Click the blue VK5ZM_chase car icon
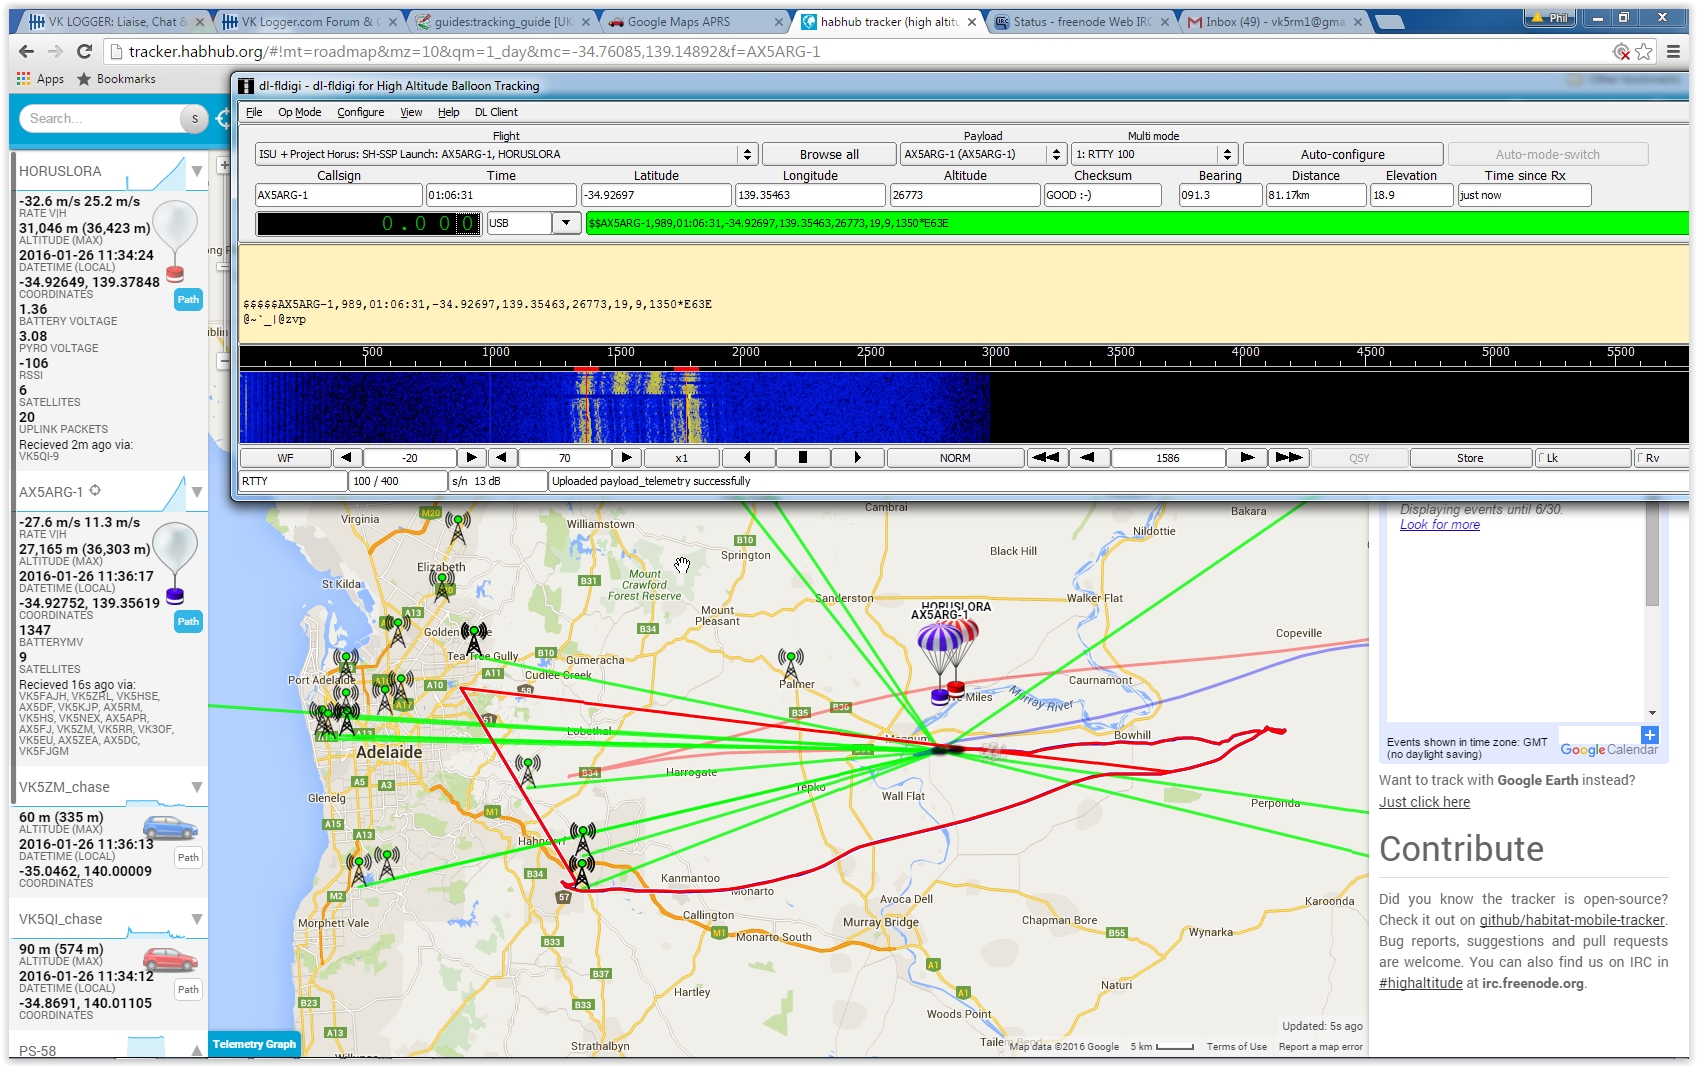The height and width of the screenshot is (1067, 1697). [x=170, y=827]
